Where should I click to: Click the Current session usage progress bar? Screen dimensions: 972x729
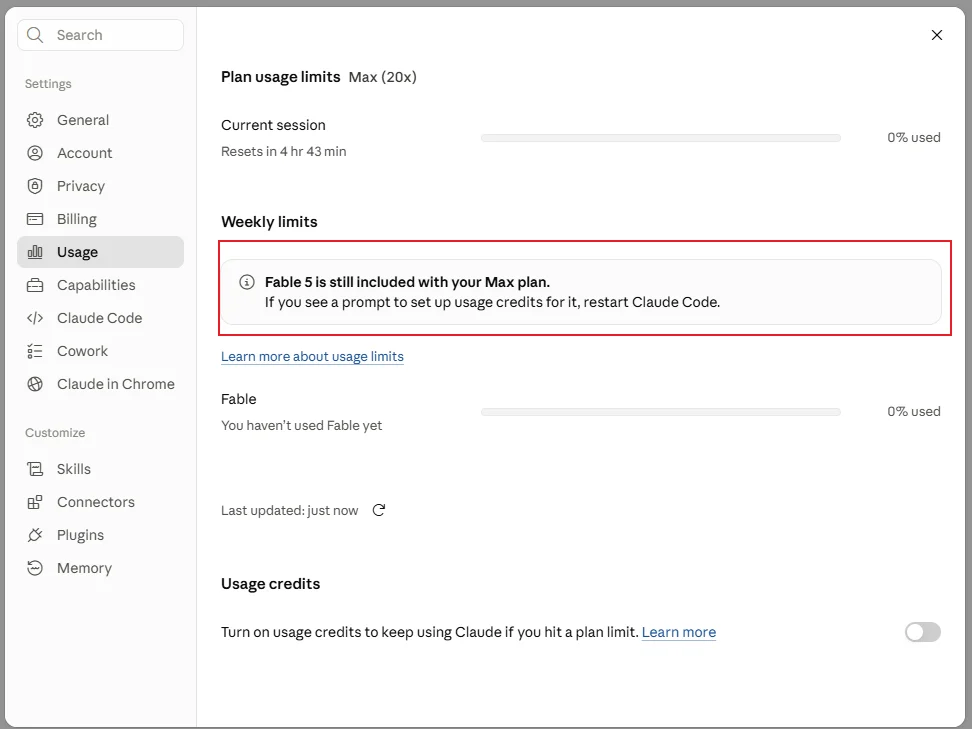coord(661,138)
